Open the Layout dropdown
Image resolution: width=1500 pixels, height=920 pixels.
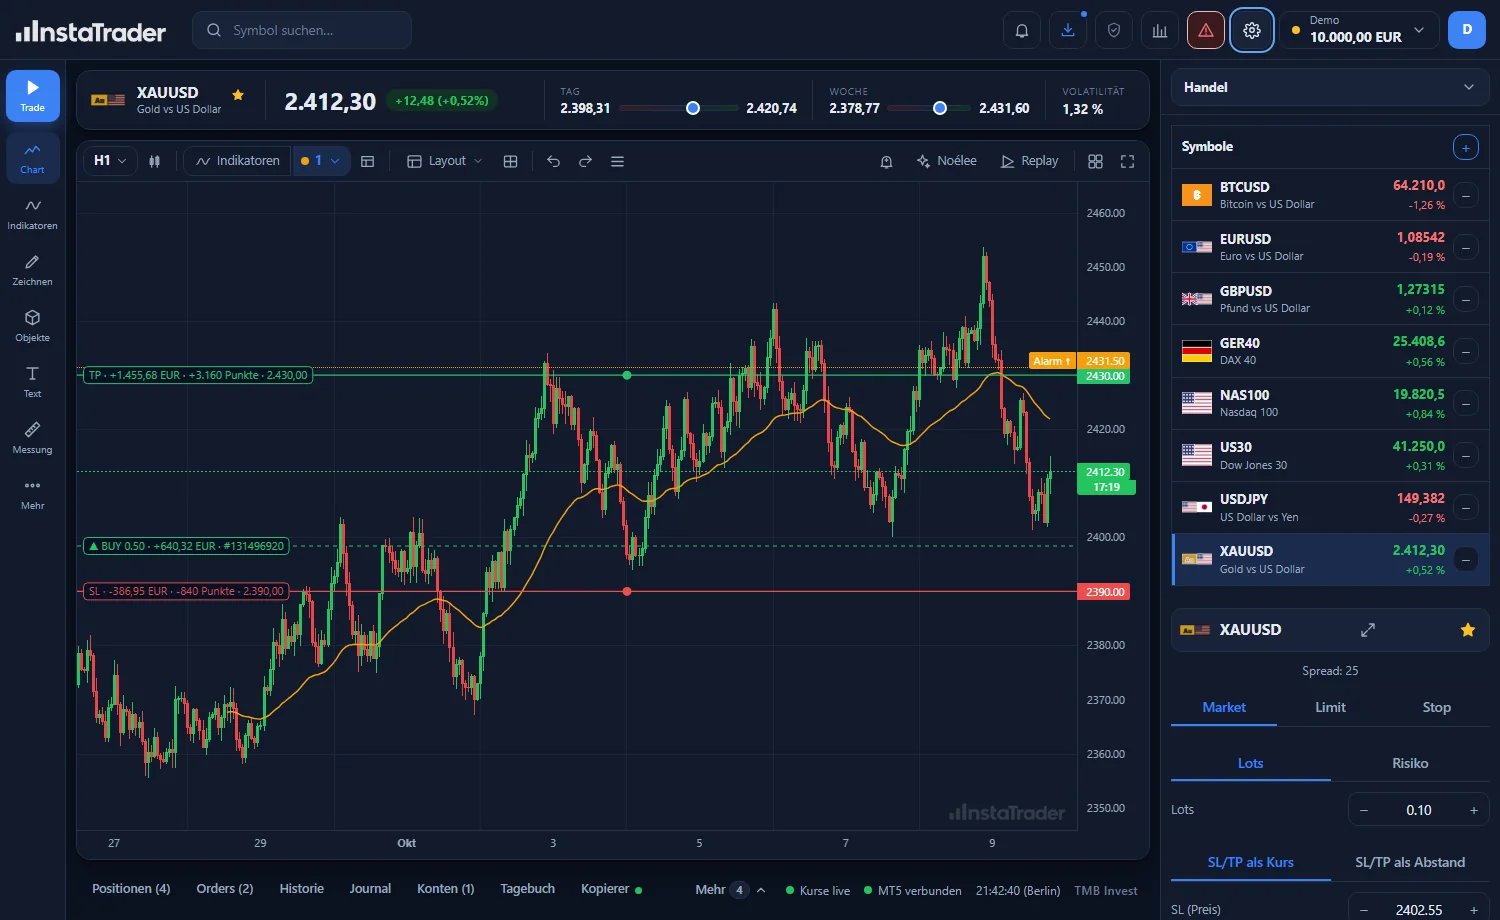click(445, 161)
